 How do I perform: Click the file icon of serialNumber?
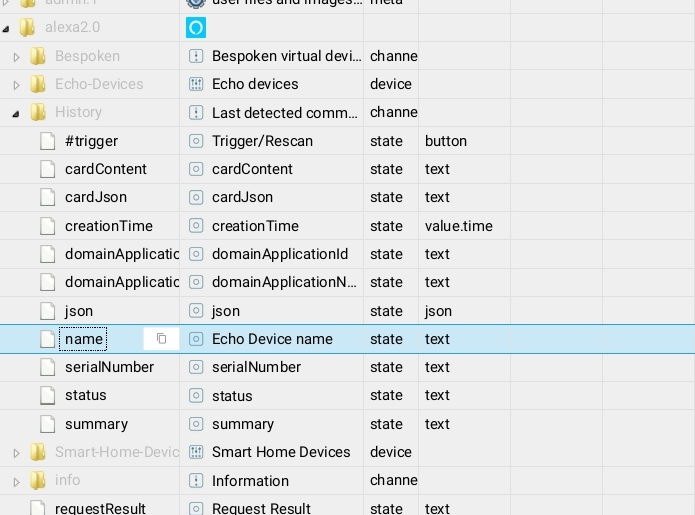point(47,367)
